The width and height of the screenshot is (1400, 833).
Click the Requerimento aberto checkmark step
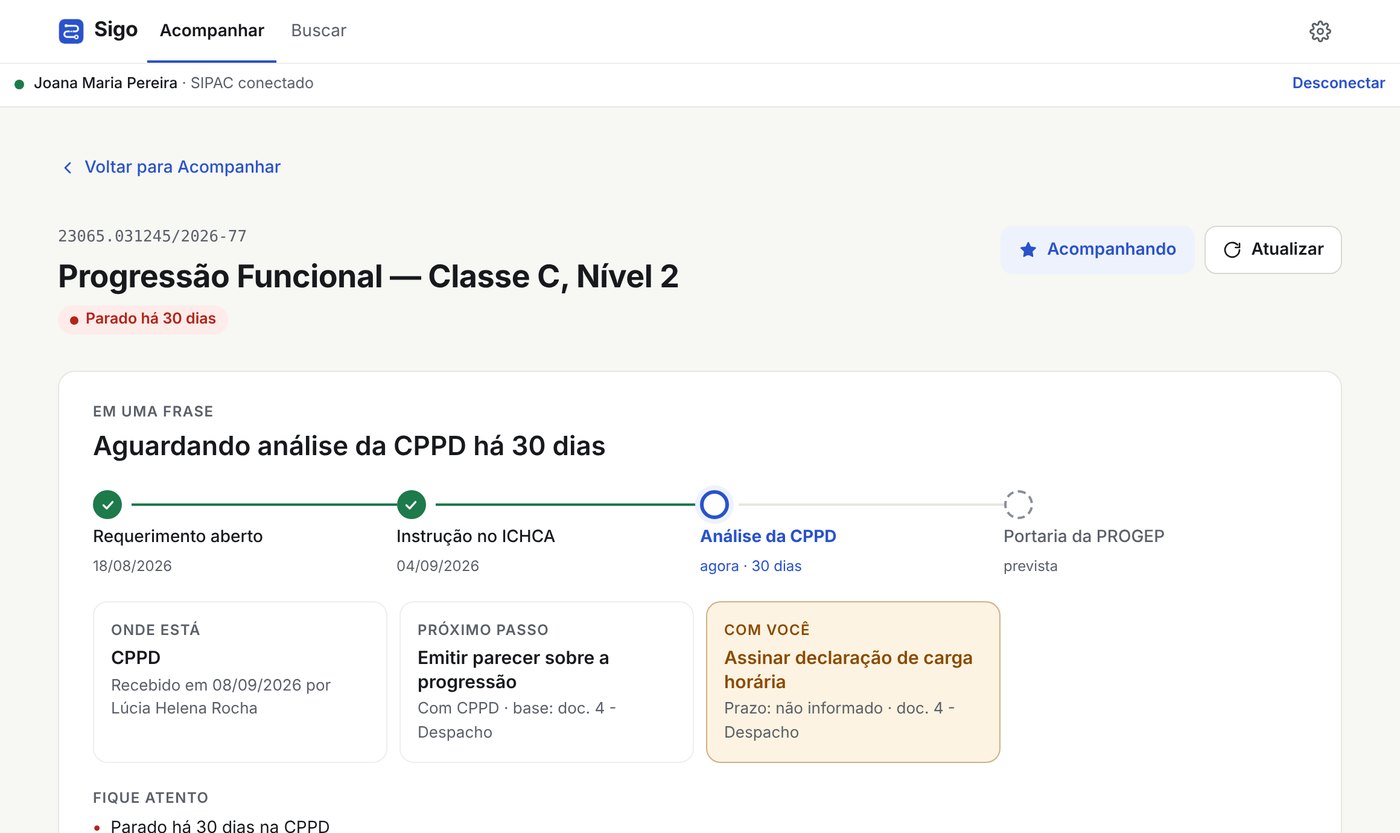tap(107, 504)
